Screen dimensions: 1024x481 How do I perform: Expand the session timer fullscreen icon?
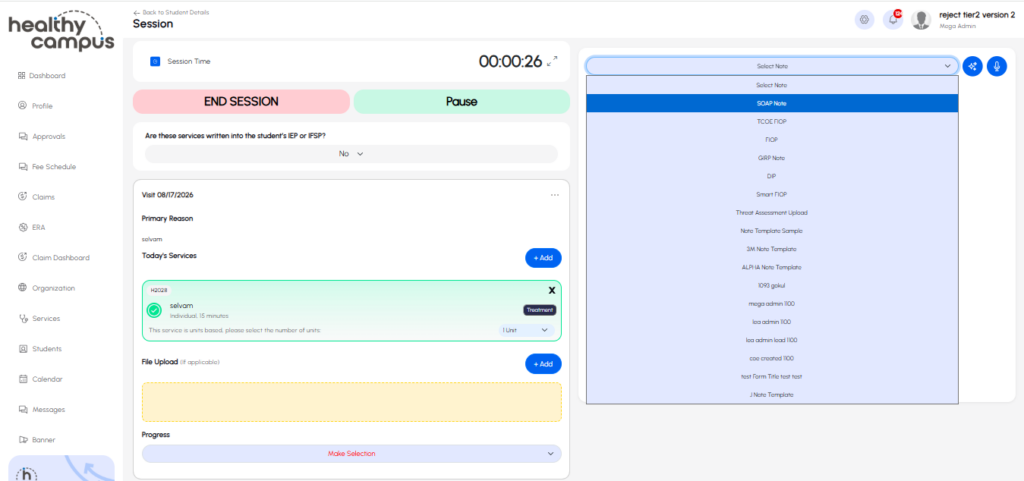tap(552, 61)
